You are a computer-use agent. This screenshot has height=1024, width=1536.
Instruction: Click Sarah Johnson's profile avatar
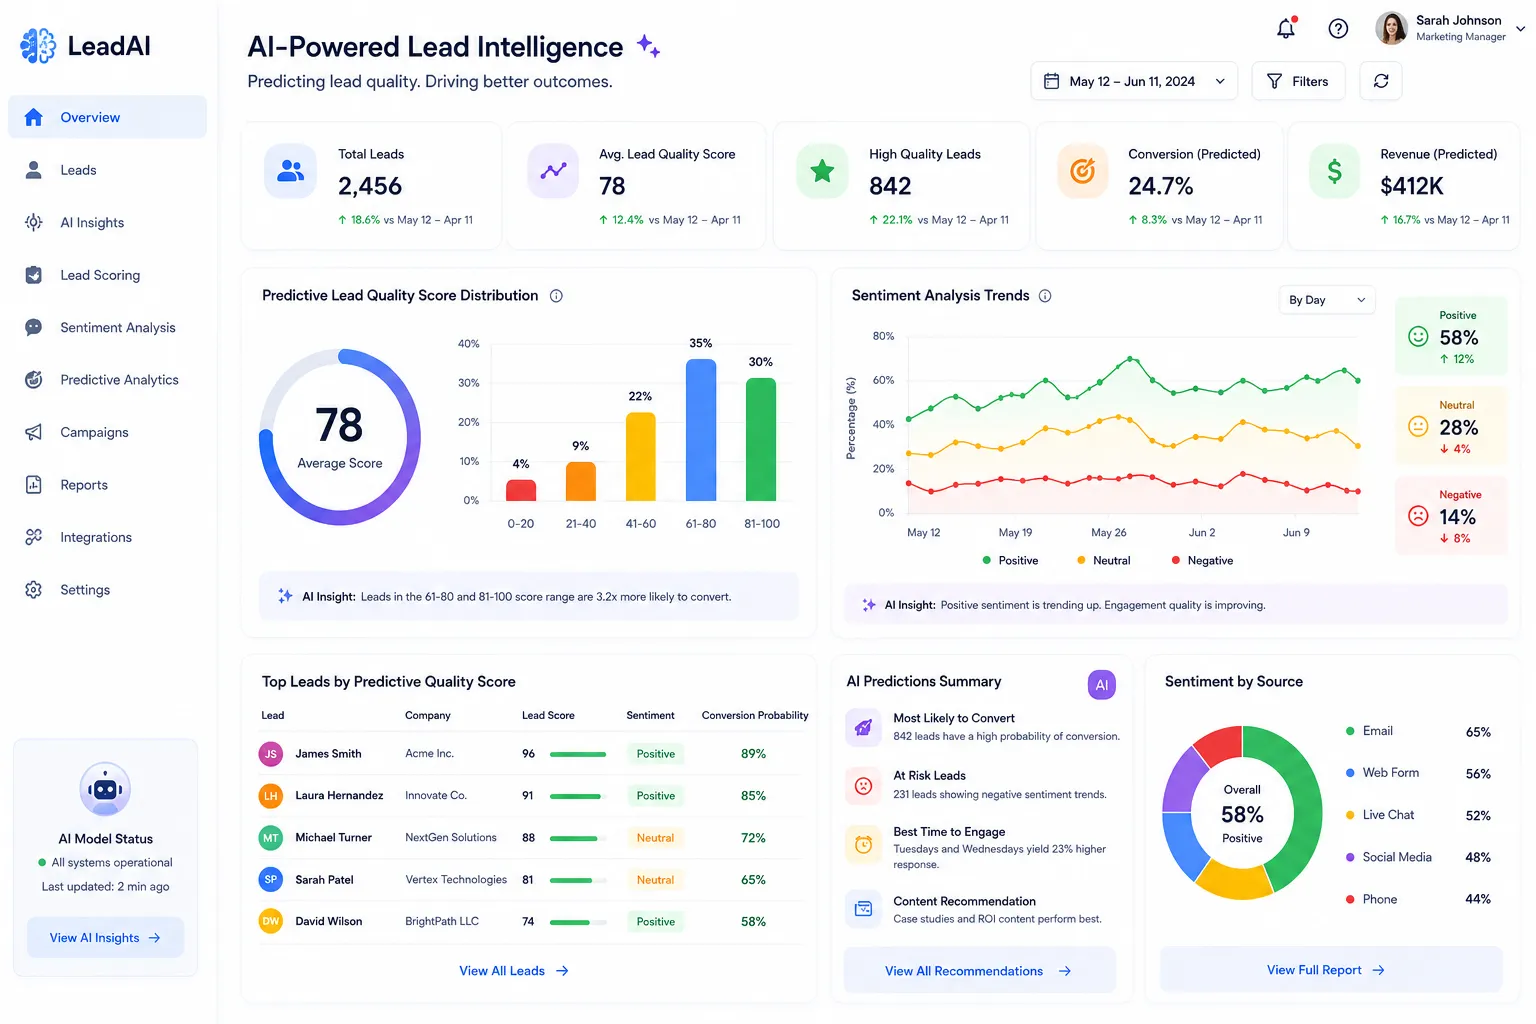[1391, 28]
